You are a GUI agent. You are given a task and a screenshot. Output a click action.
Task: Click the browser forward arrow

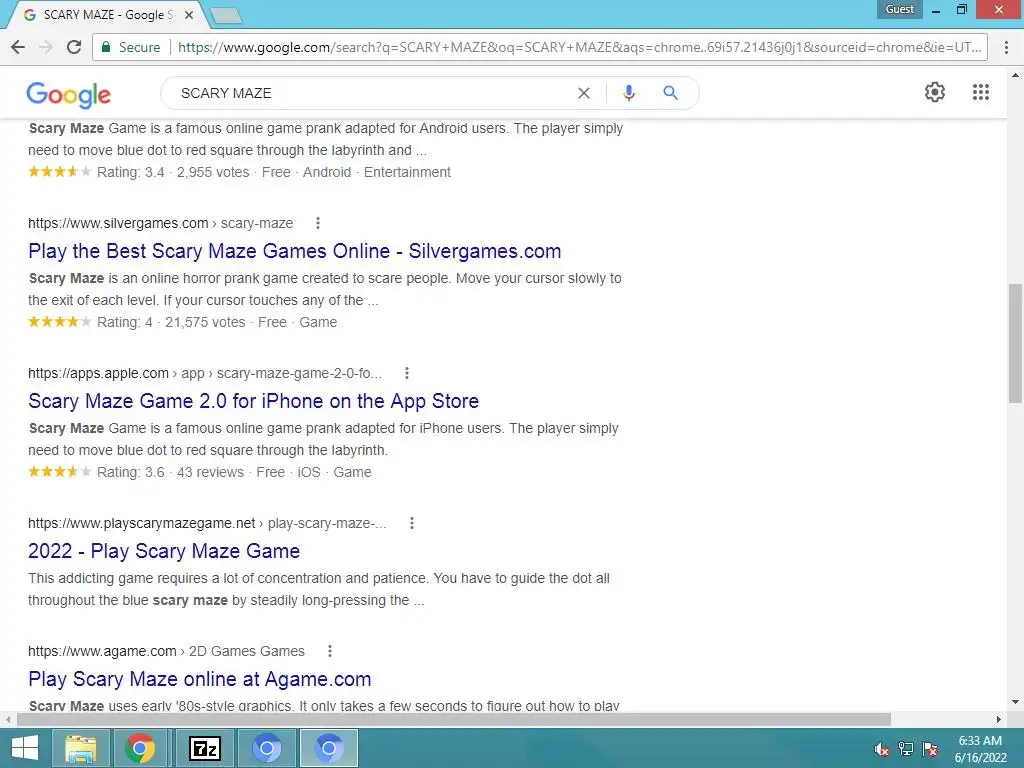(46, 47)
